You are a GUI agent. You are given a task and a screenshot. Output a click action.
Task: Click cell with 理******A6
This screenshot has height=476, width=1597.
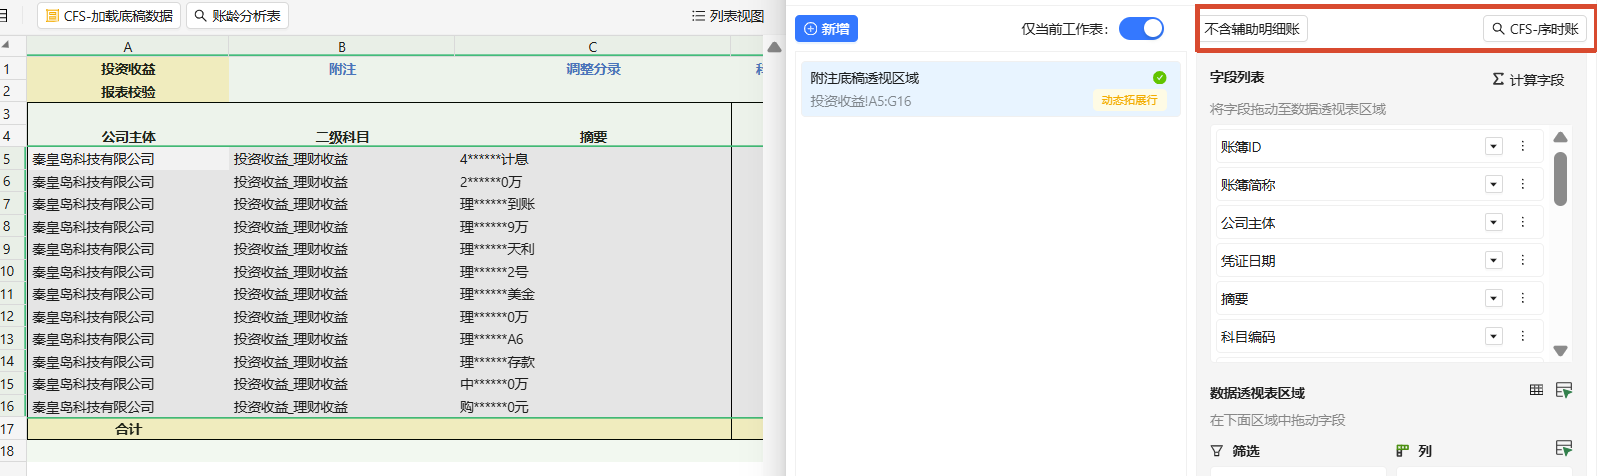click(x=593, y=339)
